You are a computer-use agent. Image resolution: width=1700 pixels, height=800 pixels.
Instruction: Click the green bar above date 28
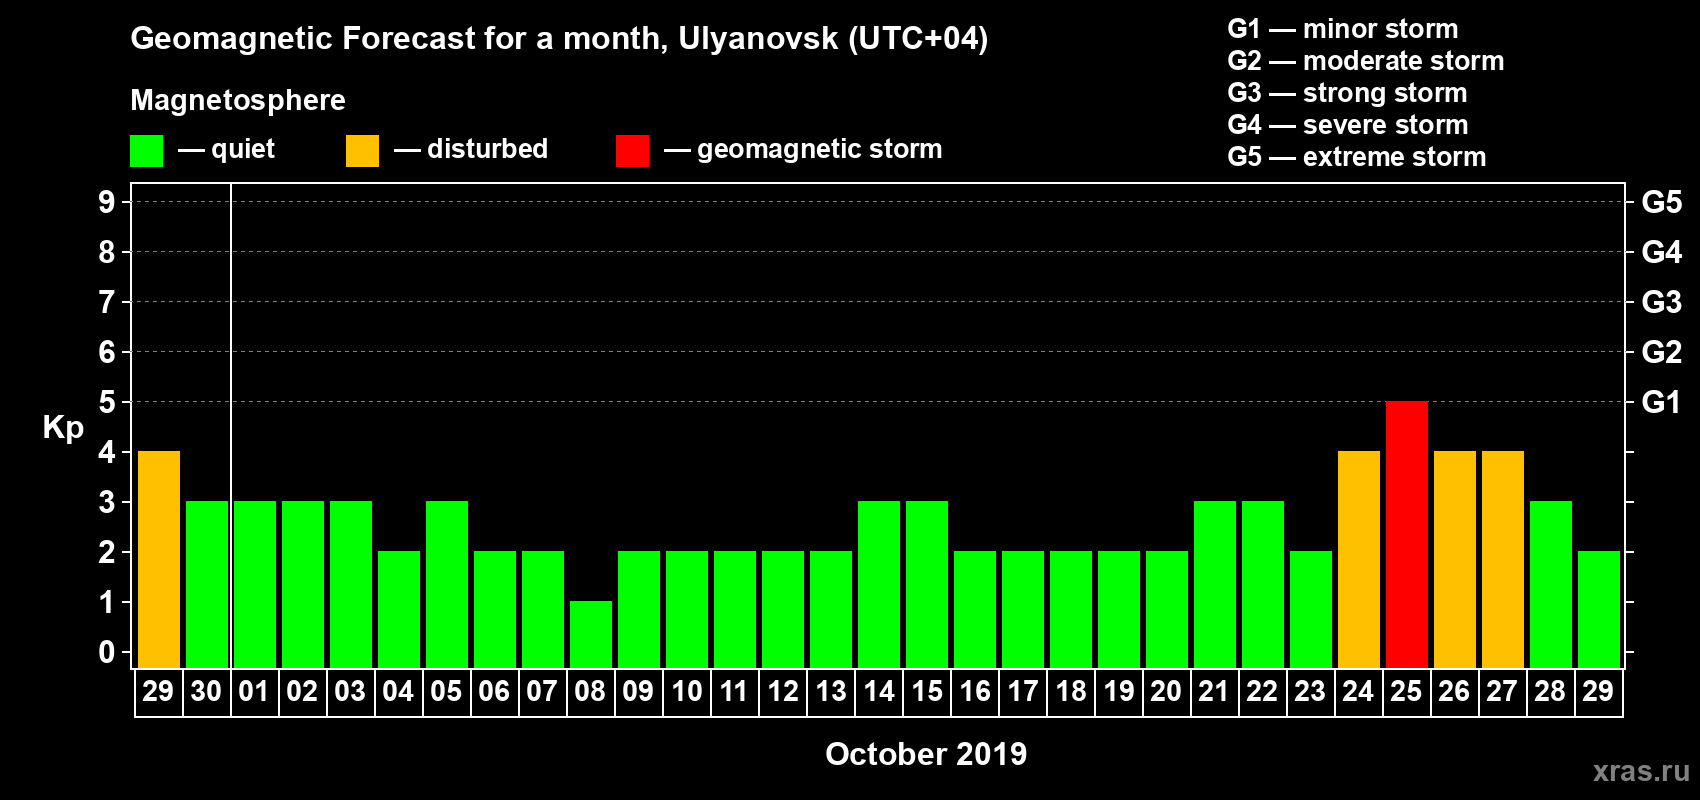pos(1551,584)
